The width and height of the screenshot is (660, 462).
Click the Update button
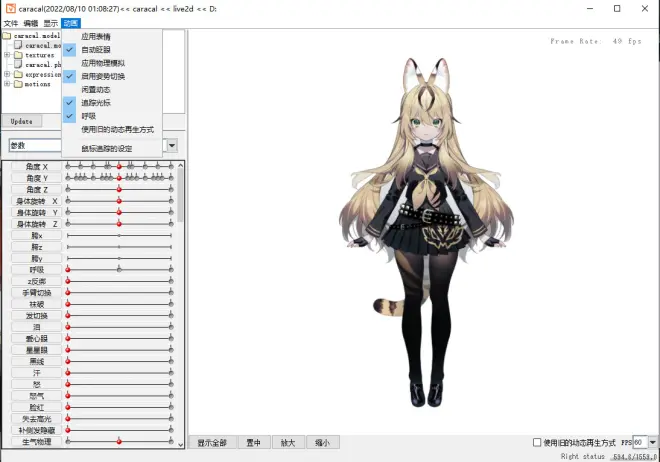21,121
